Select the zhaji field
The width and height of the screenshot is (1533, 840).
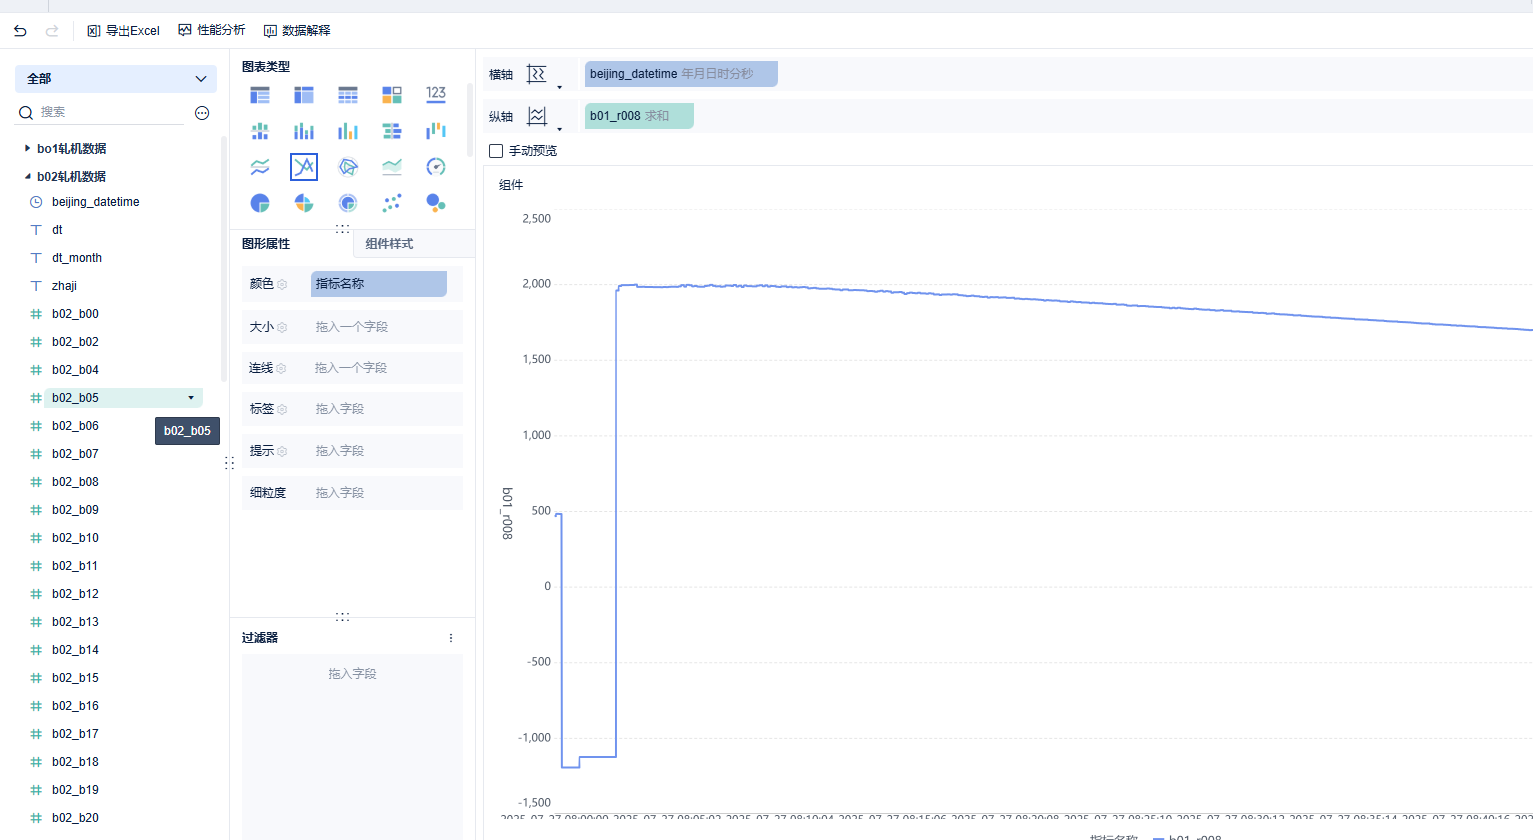click(64, 286)
